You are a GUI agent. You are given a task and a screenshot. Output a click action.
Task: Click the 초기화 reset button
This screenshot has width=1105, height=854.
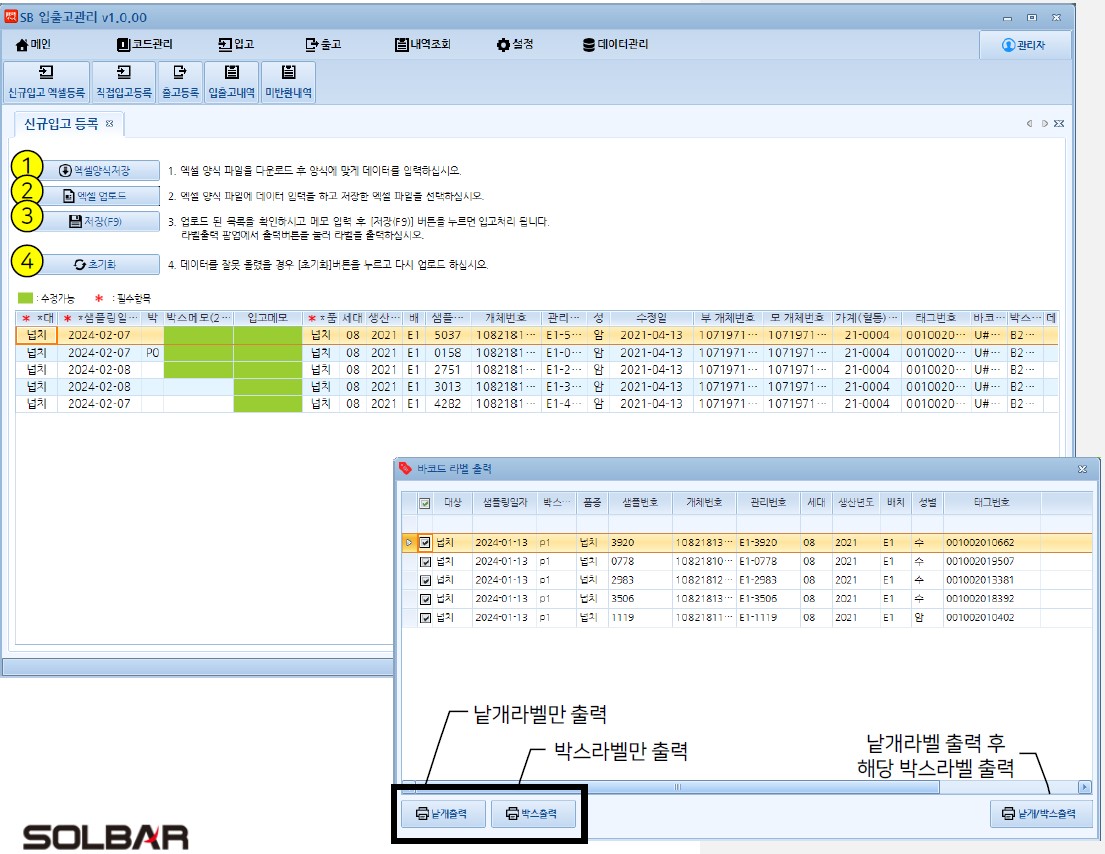click(95, 264)
